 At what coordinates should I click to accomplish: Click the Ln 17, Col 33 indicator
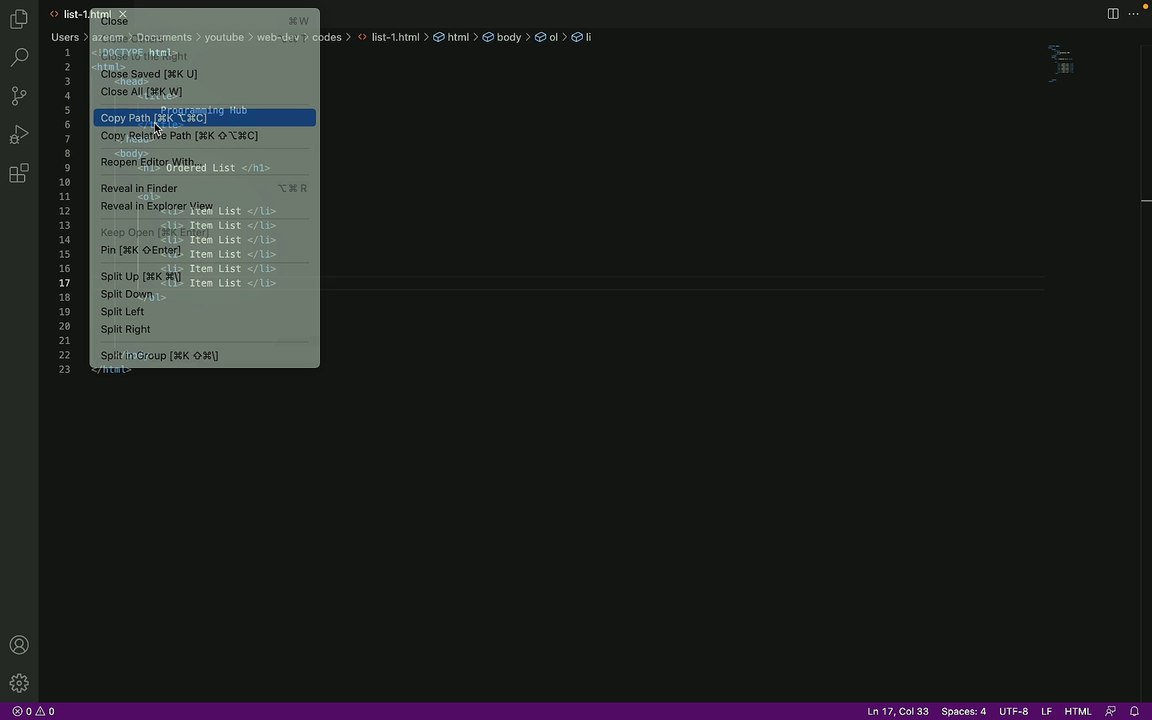897,711
